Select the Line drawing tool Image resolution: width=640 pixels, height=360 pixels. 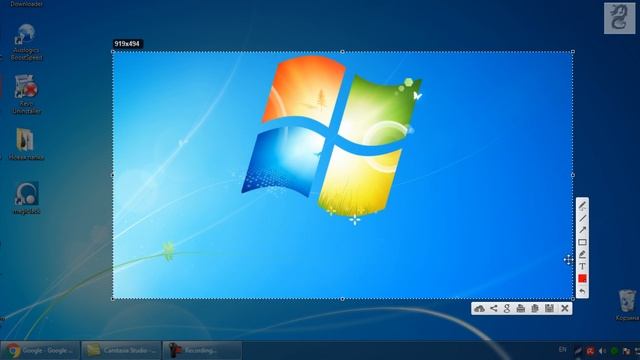(x=582, y=218)
